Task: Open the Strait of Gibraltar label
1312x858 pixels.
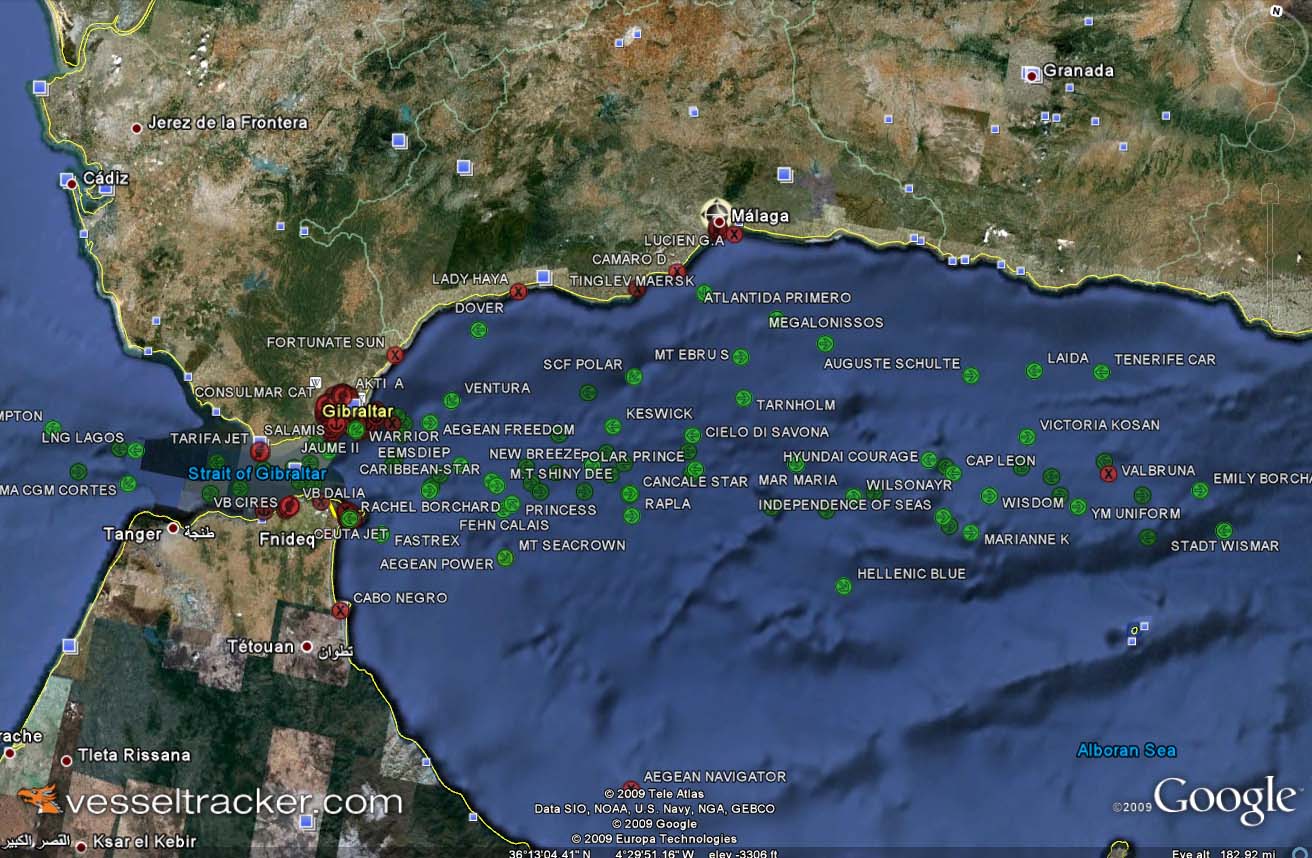Action: (x=258, y=472)
